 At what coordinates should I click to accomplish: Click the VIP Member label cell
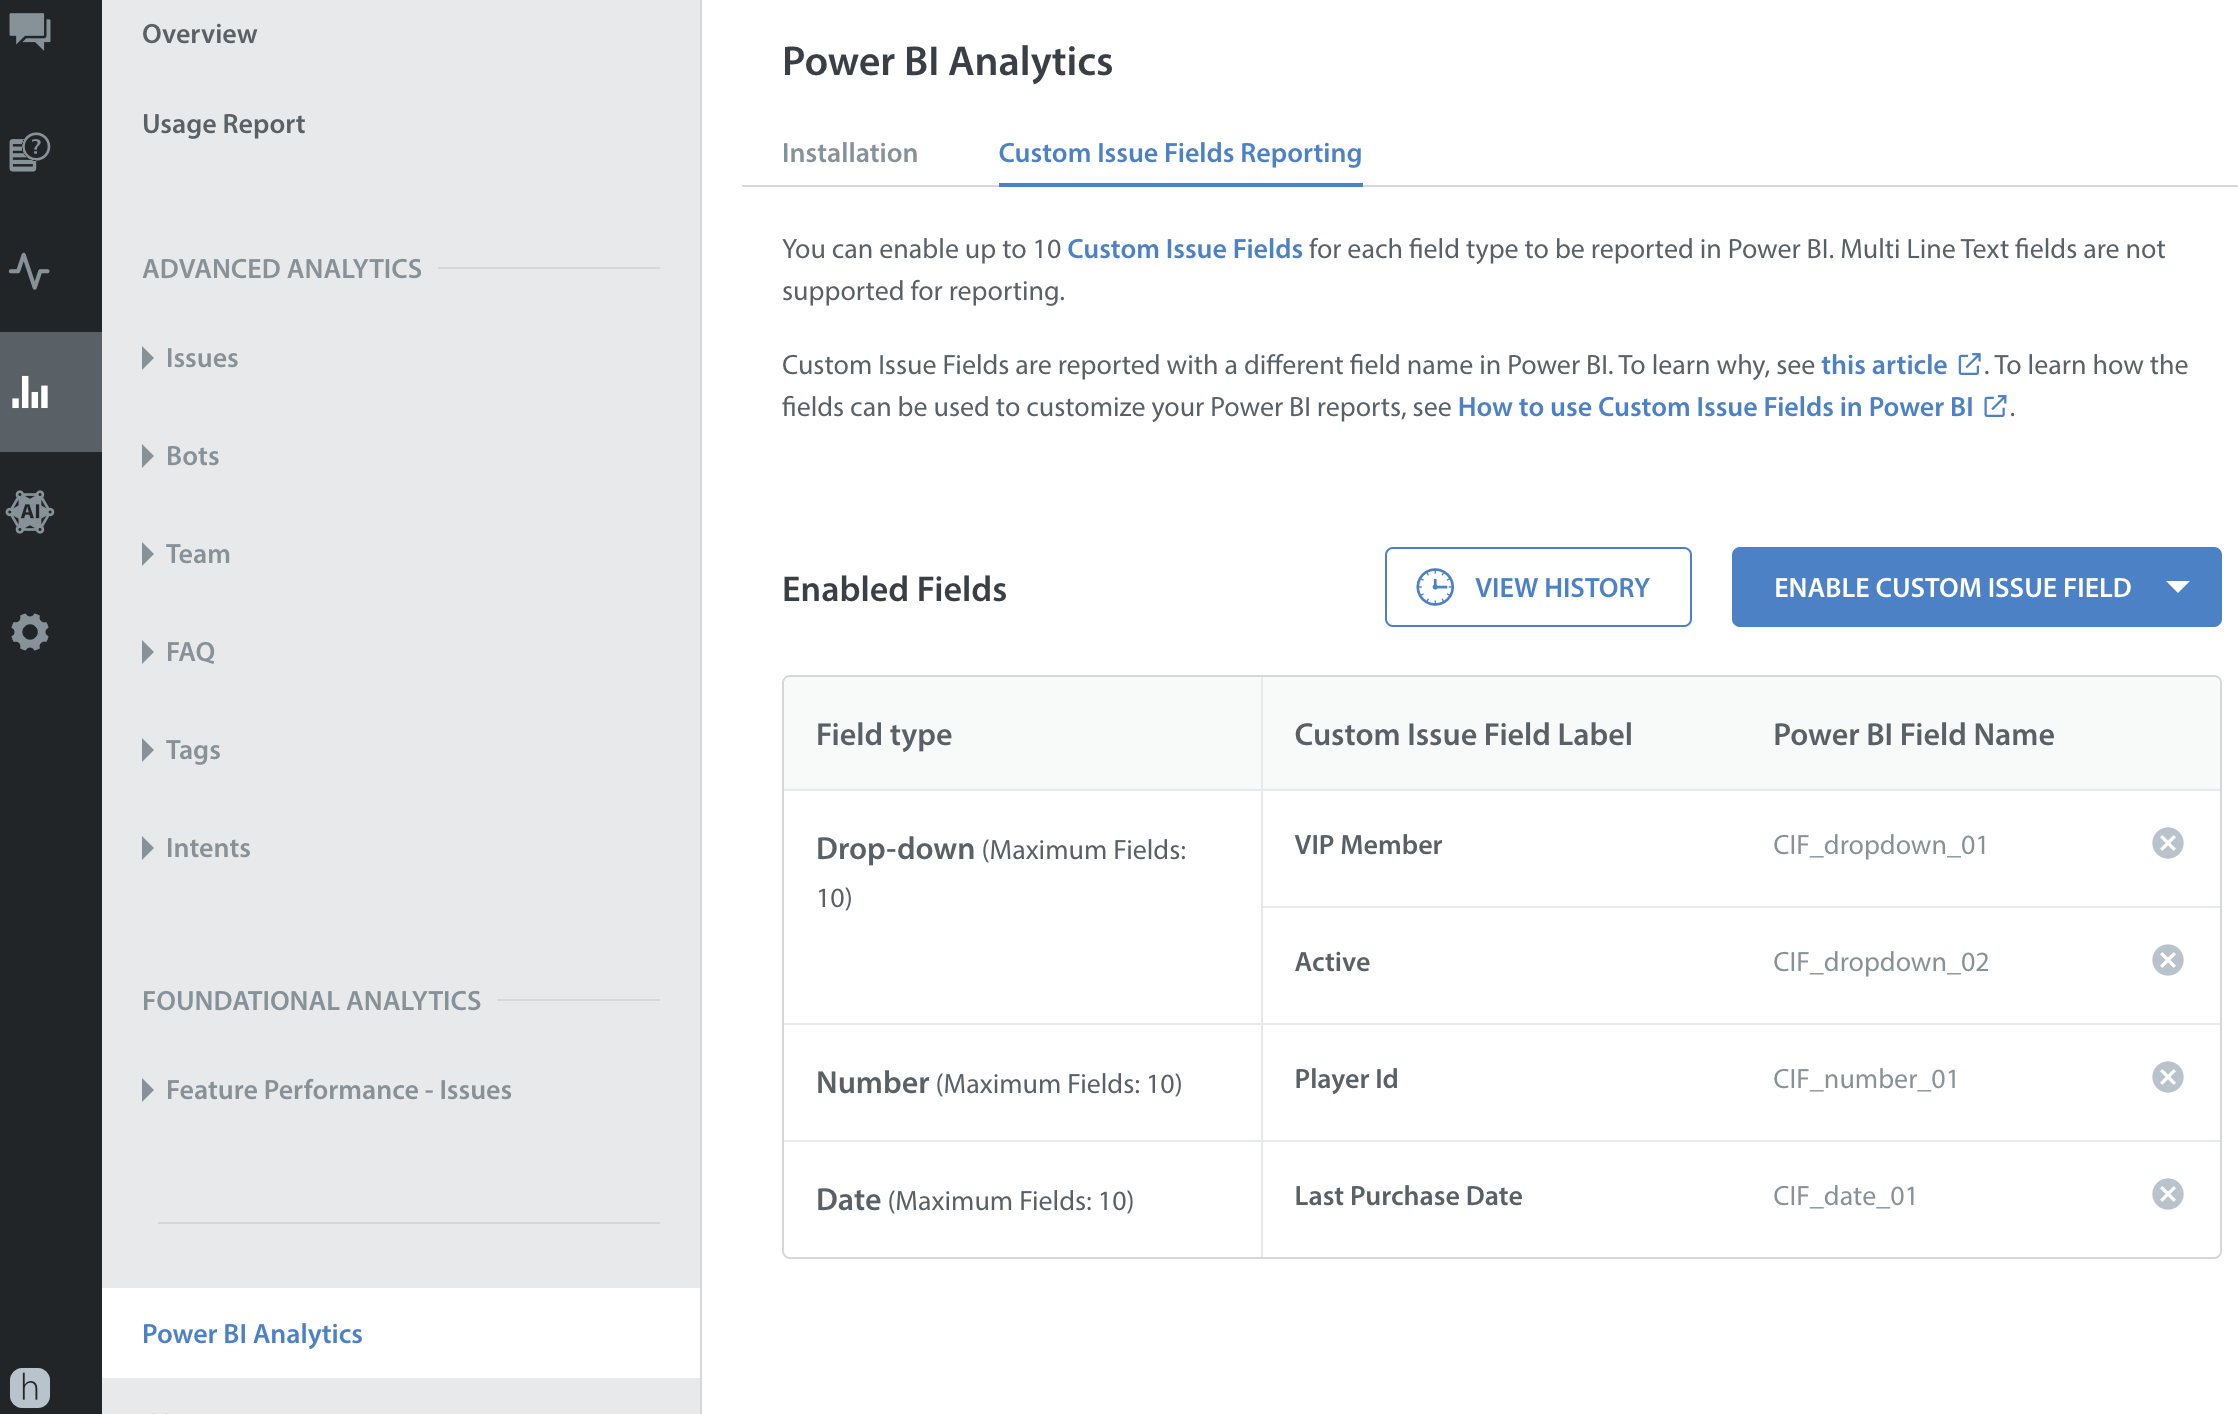(x=1368, y=845)
